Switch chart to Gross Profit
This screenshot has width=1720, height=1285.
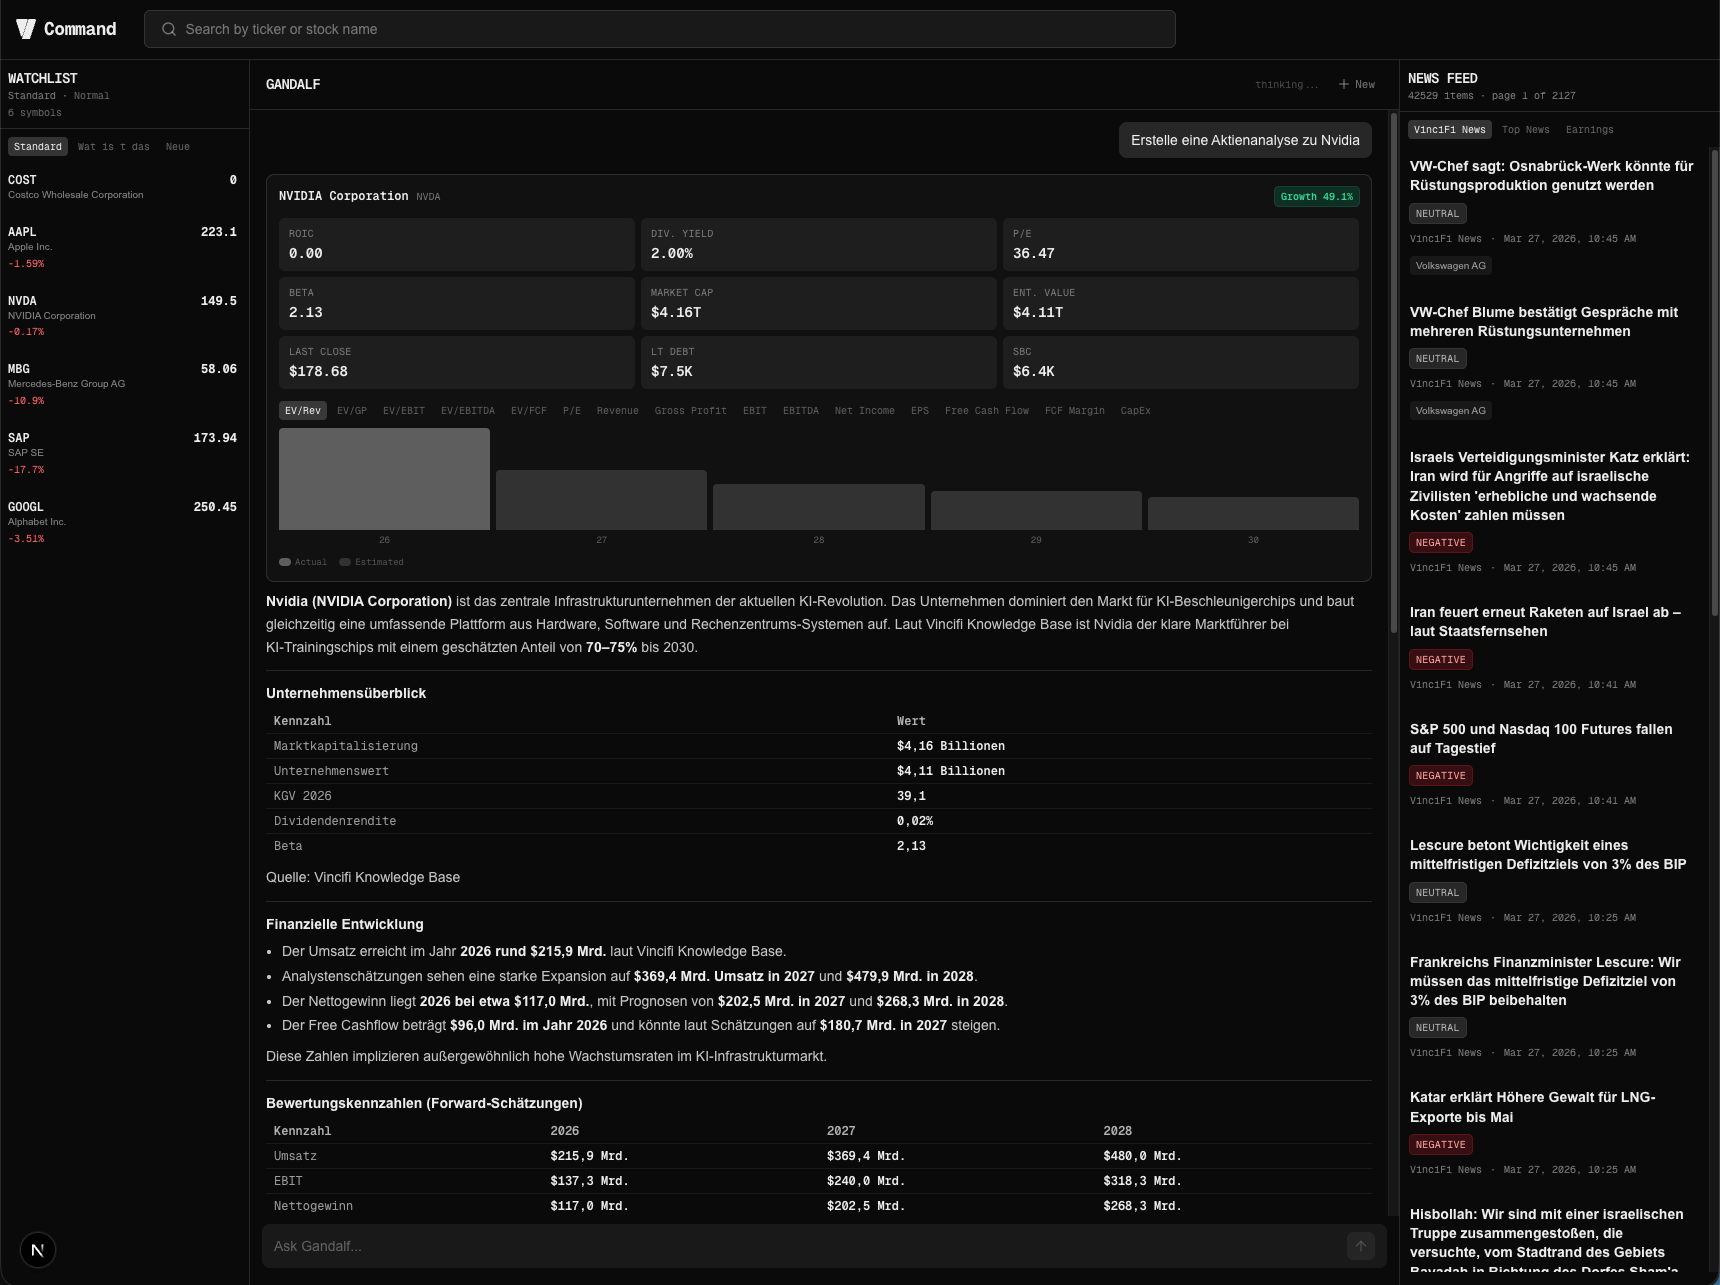[x=691, y=411]
